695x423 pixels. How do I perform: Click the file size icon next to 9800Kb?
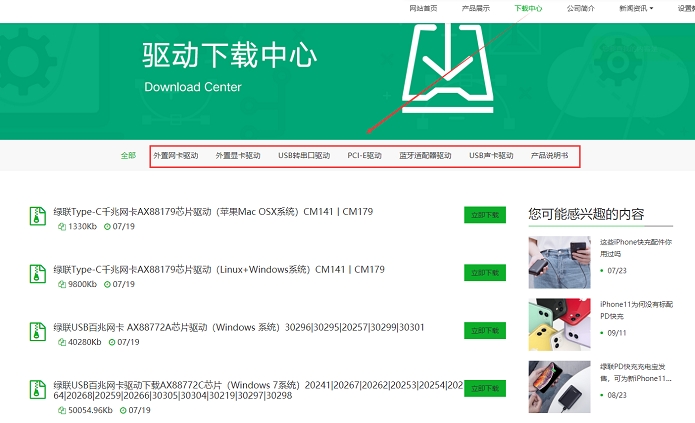[62, 284]
